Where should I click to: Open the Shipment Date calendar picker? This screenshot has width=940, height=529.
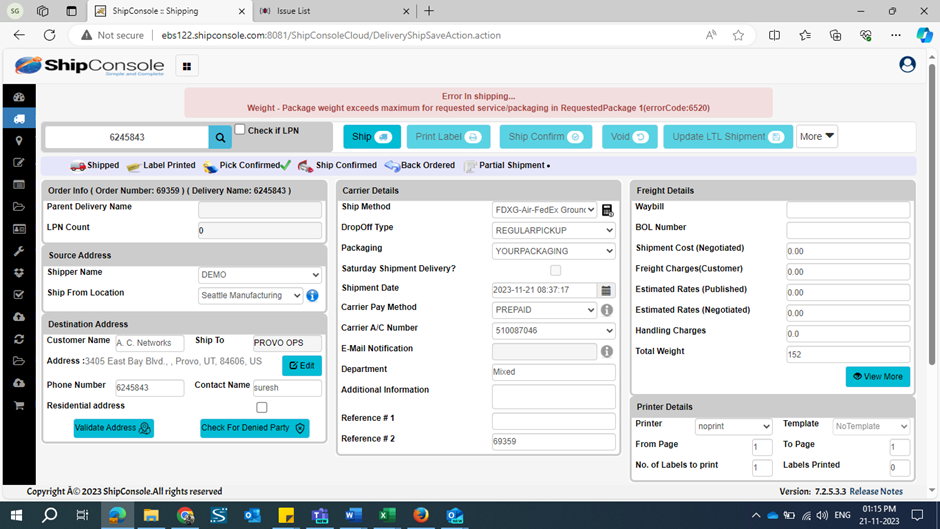606,290
